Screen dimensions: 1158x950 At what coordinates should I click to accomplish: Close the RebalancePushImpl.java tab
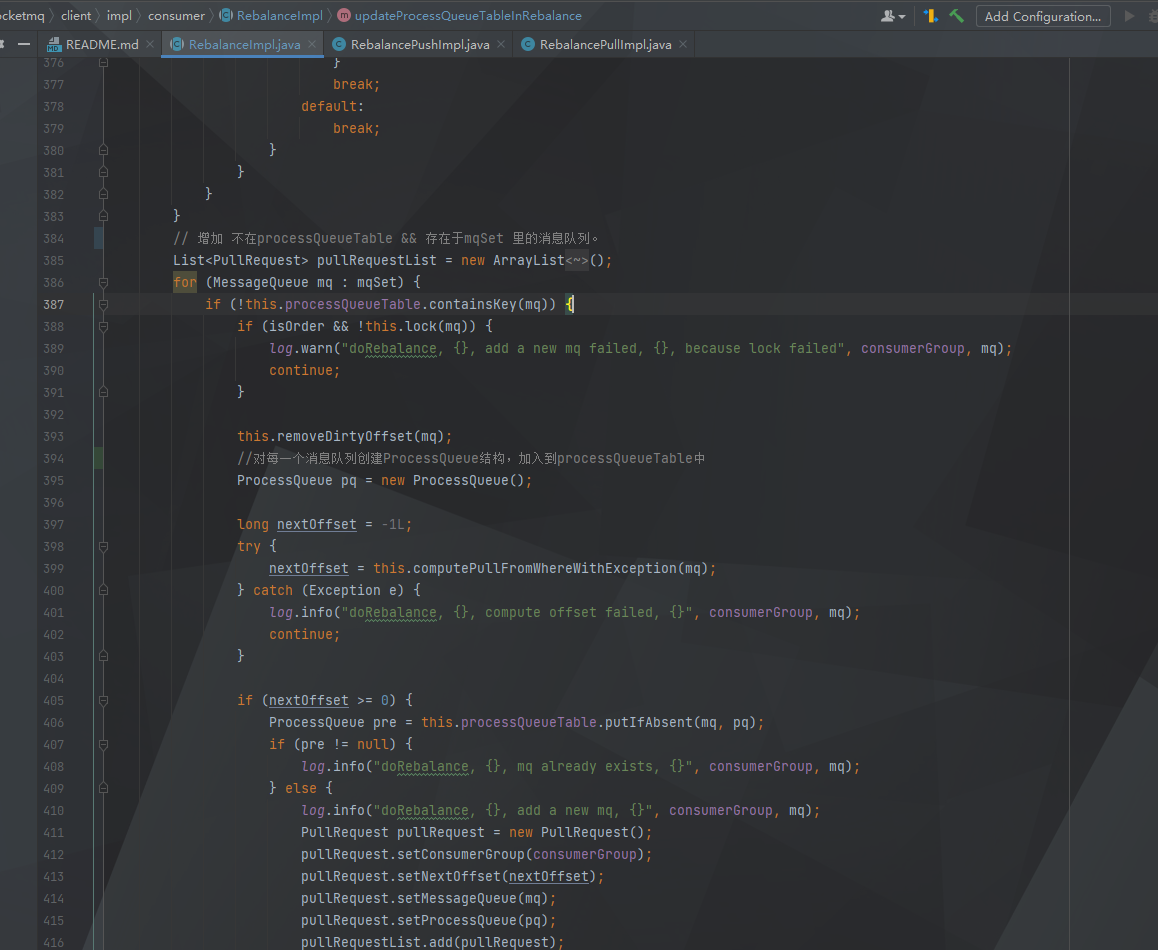pos(501,44)
